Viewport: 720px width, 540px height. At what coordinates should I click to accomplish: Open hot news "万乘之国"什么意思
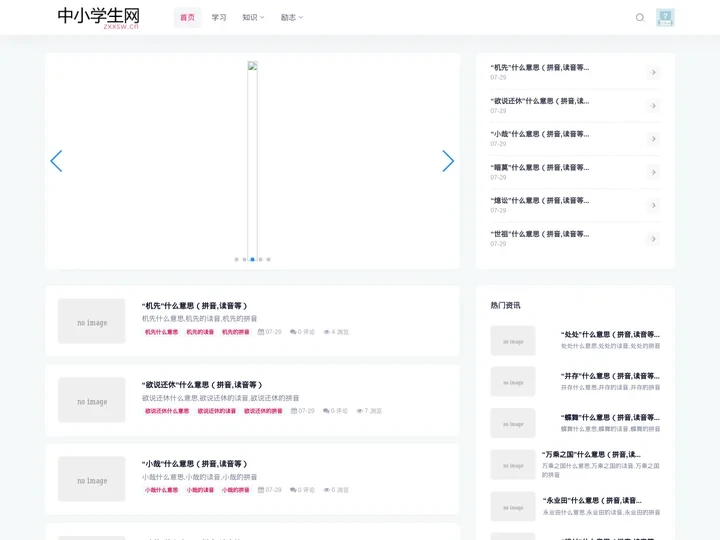(x=591, y=455)
